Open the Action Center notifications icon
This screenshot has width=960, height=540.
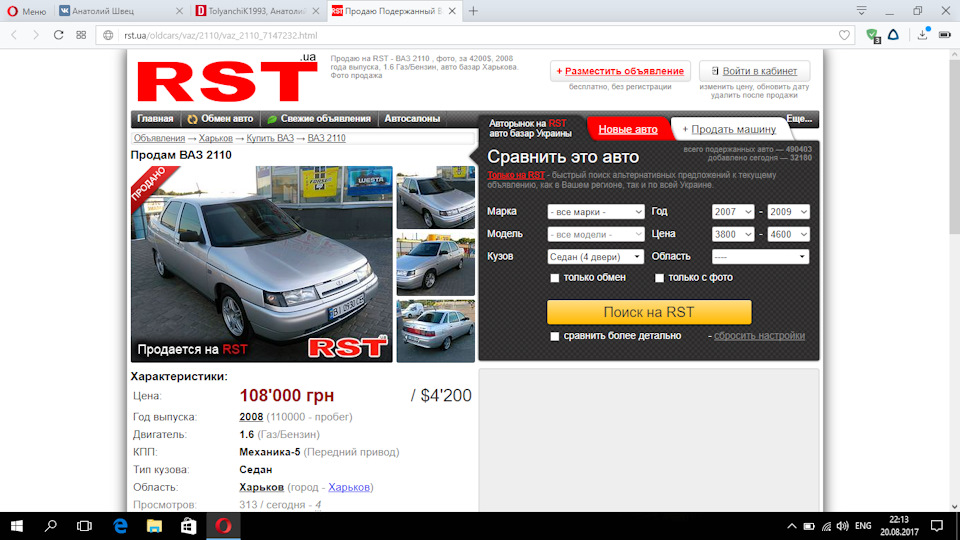point(937,526)
